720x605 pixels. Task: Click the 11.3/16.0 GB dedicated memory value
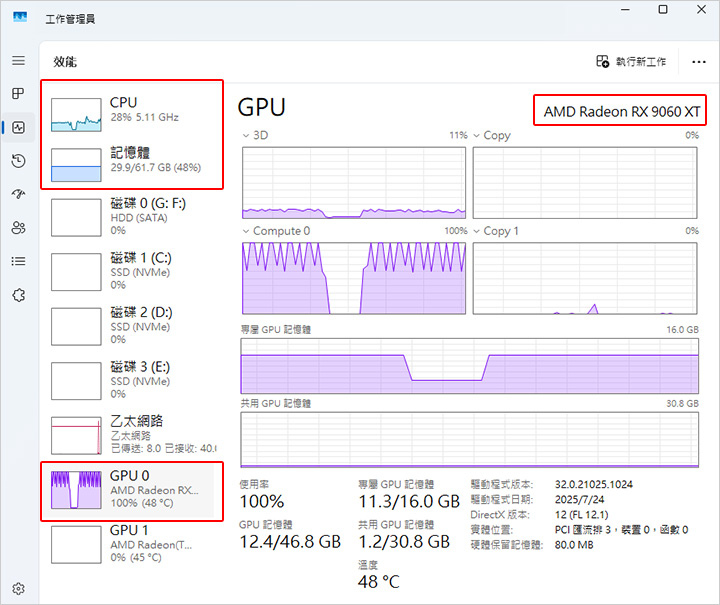[409, 501]
